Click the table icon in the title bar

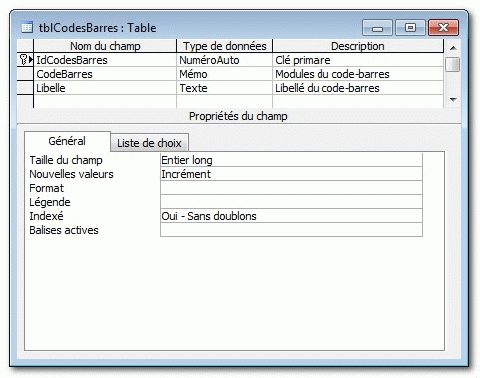tap(27, 27)
